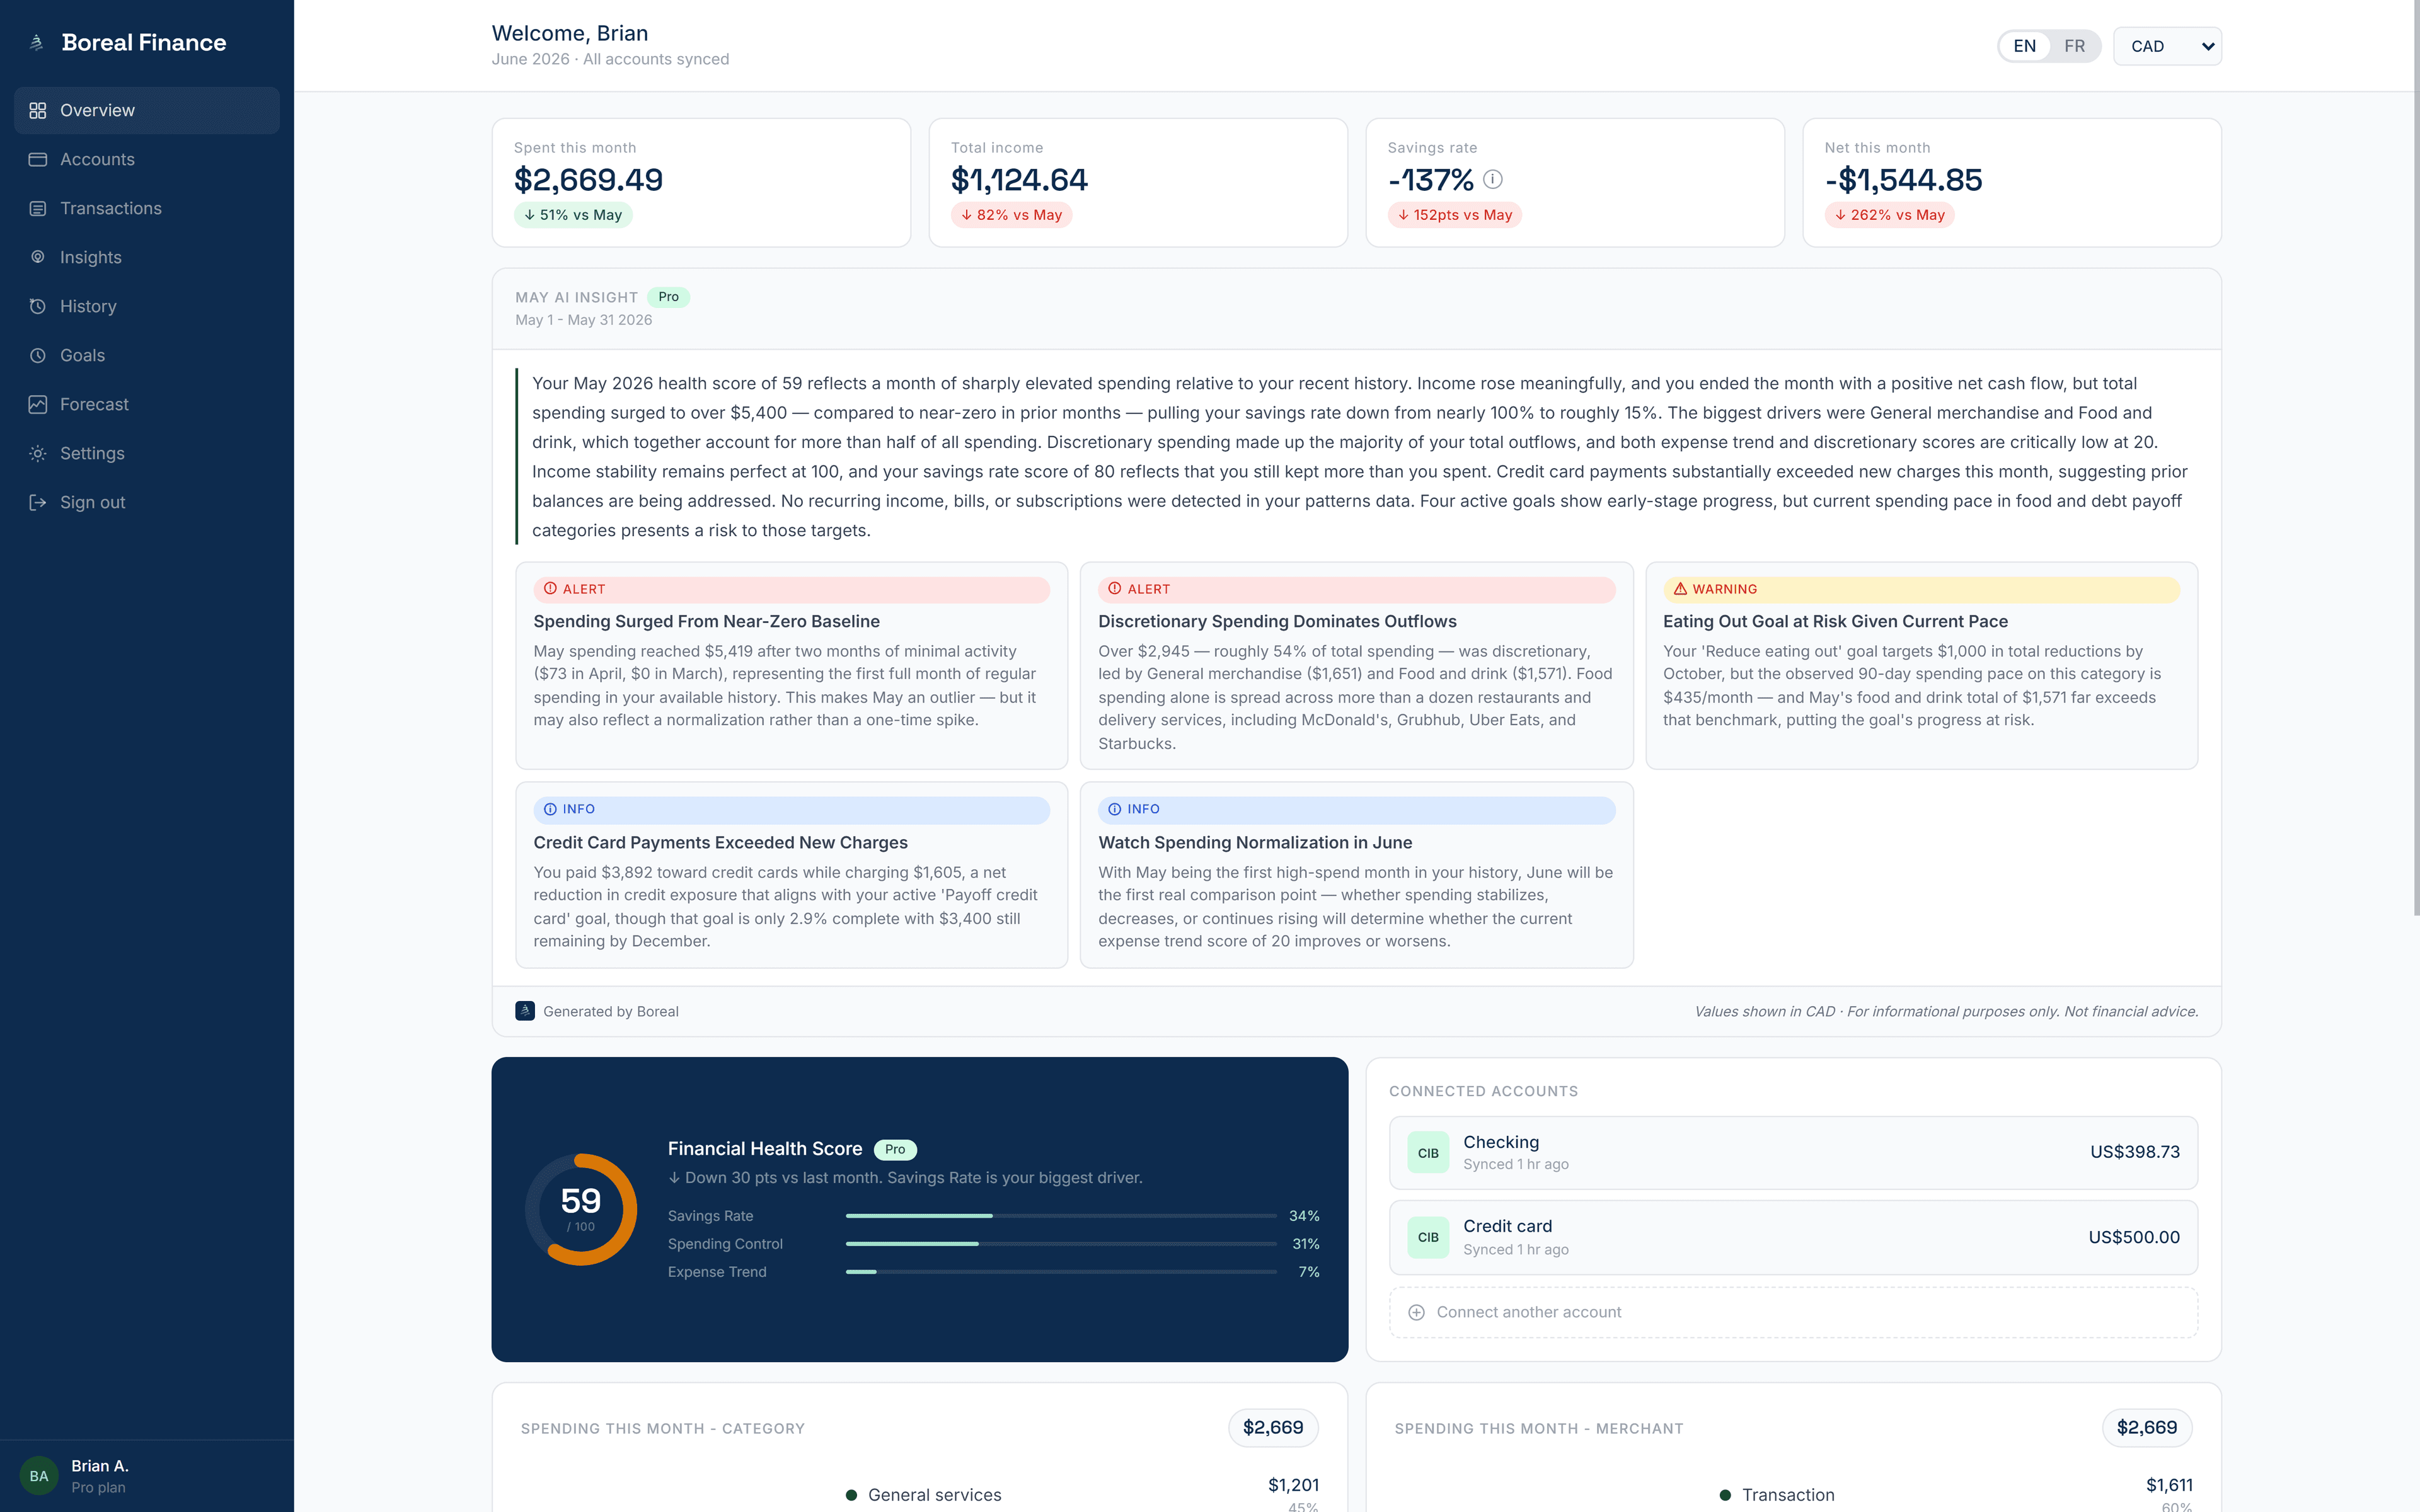2420x1512 pixels.
Task: Open the History page
Action: point(147,306)
